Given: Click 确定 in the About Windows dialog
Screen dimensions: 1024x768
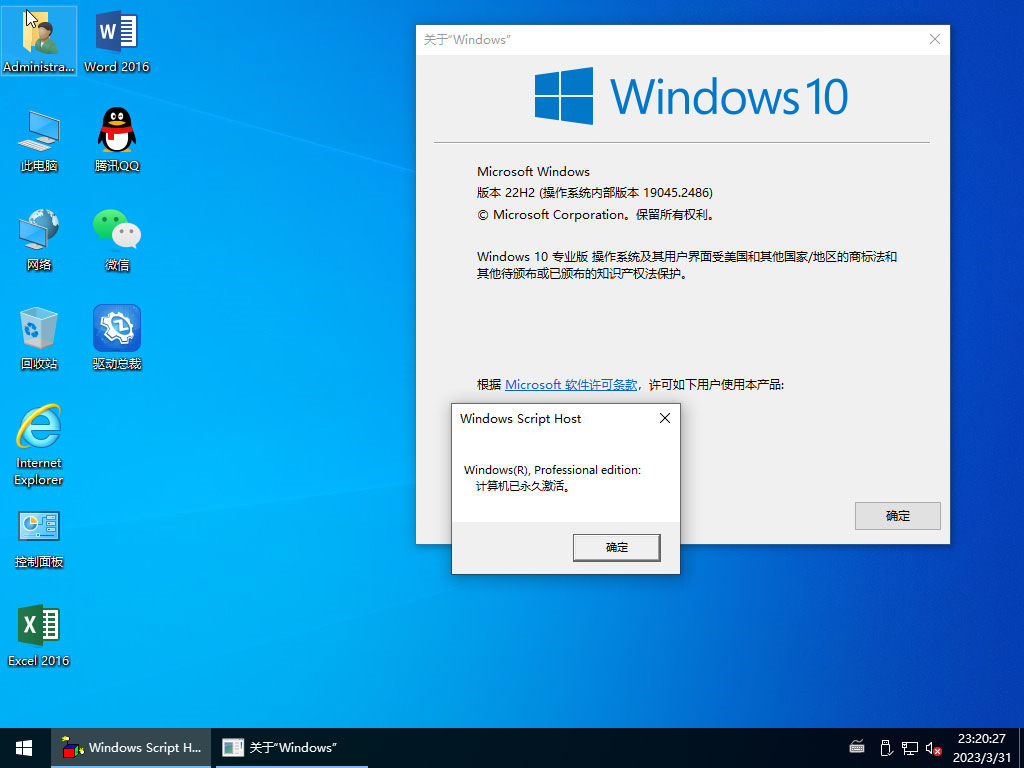Looking at the screenshot, I should [x=897, y=516].
